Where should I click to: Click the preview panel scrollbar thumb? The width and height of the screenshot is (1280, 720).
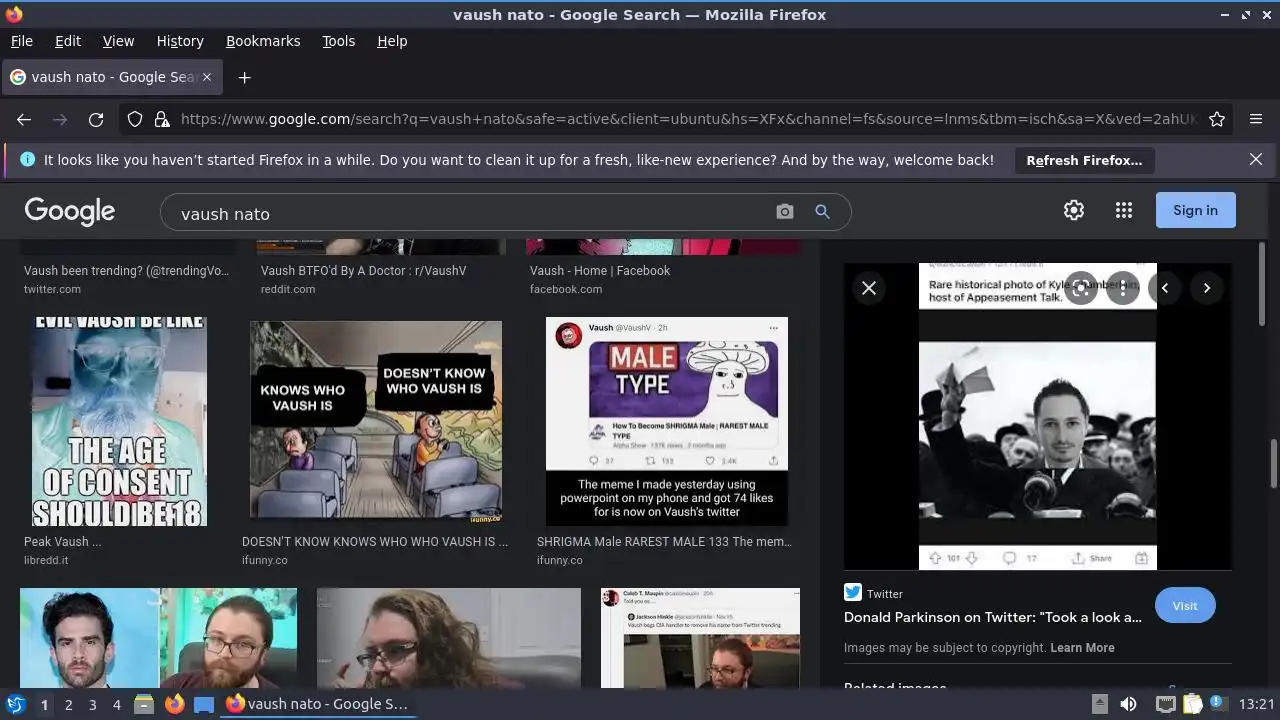1262,284
